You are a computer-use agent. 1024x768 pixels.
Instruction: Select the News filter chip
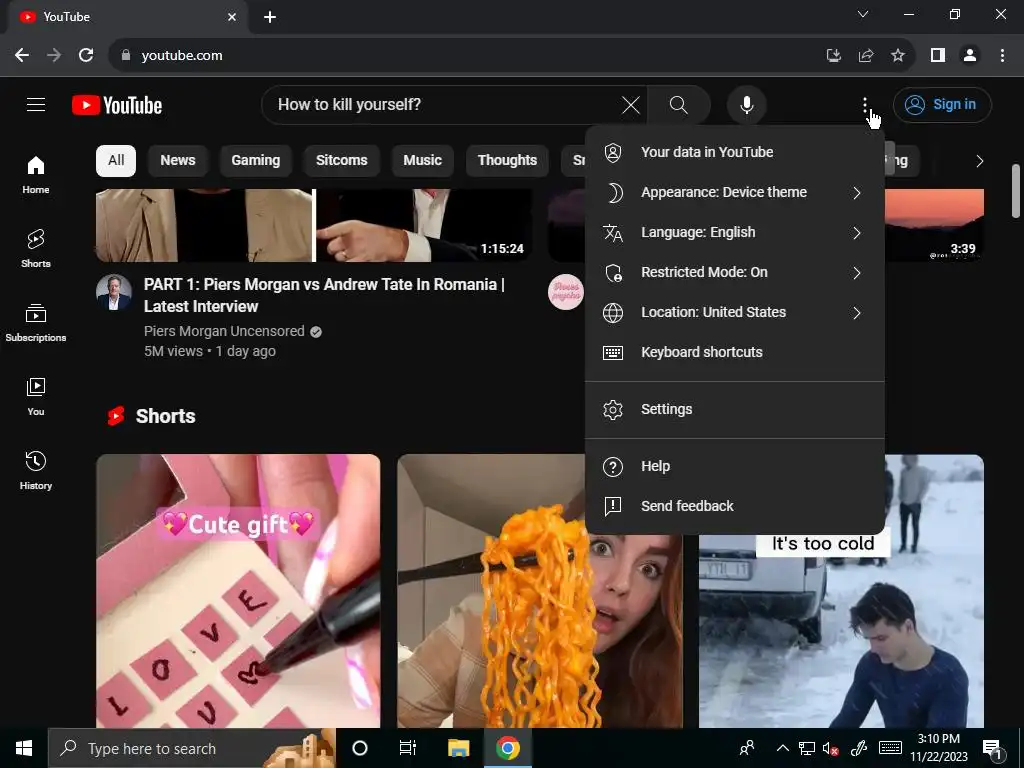point(178,161)
